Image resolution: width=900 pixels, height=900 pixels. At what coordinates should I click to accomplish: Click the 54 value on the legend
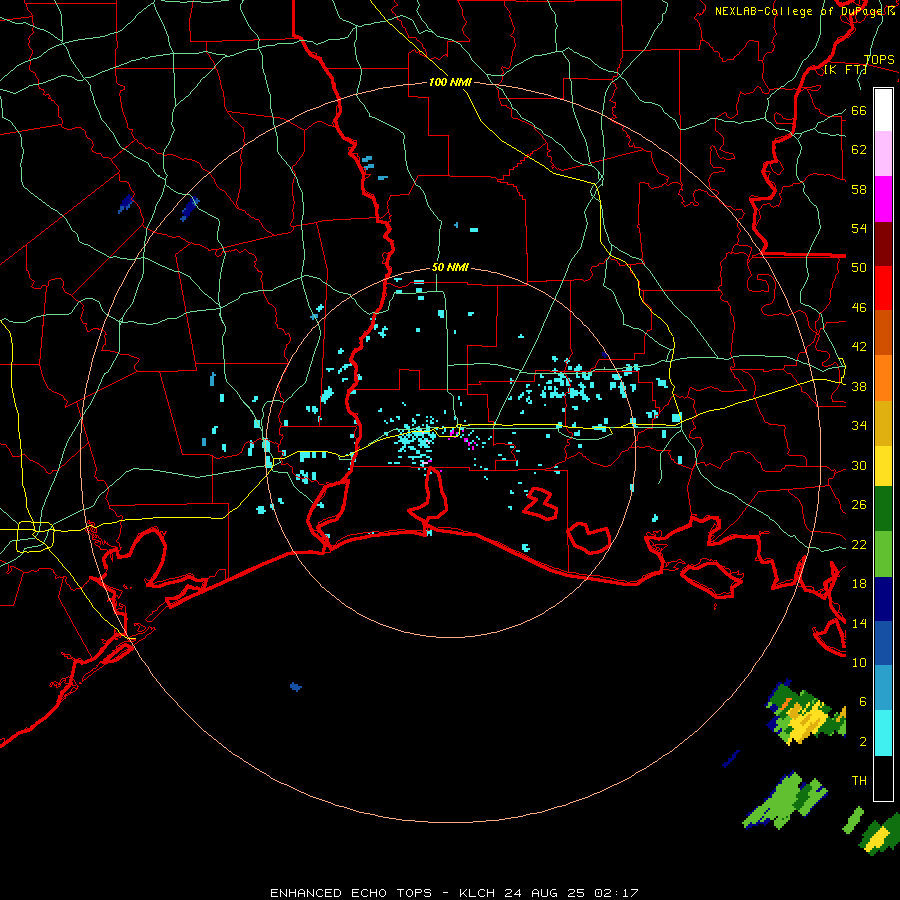(x=859, y=228)
